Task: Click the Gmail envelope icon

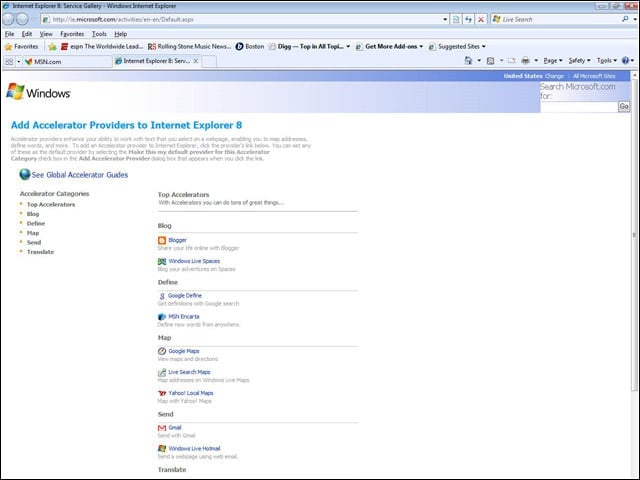Action: pyautogui.click(x=162, y=428)
